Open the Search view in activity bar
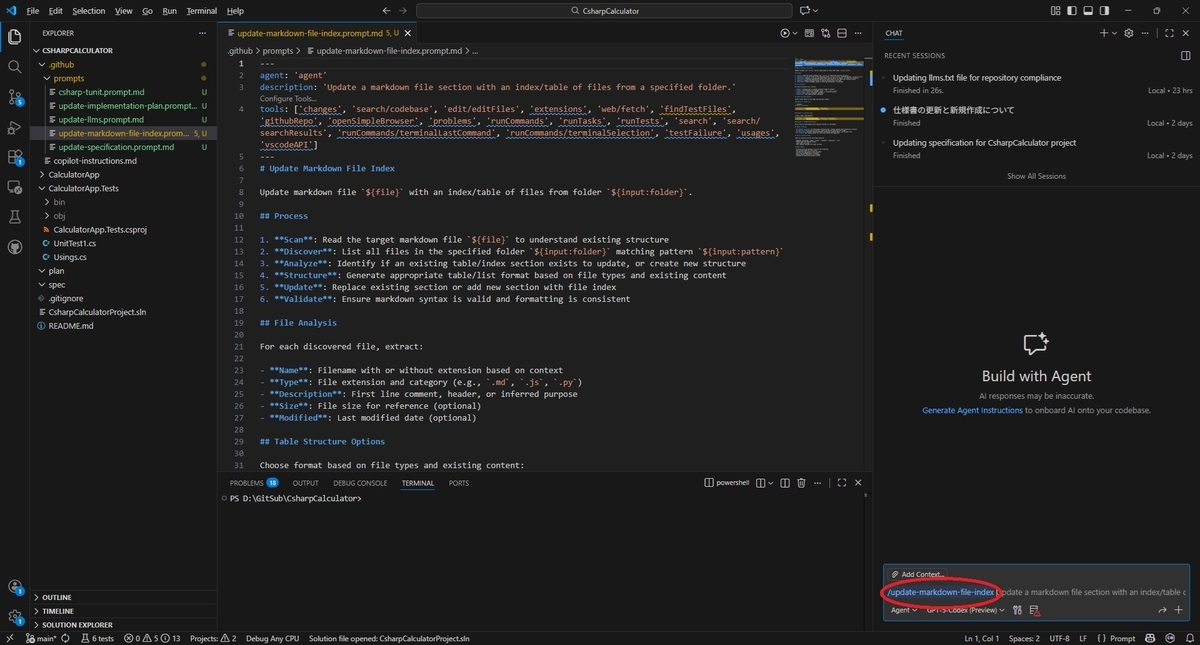The image size is (1200, 645). tap(15, 67)
